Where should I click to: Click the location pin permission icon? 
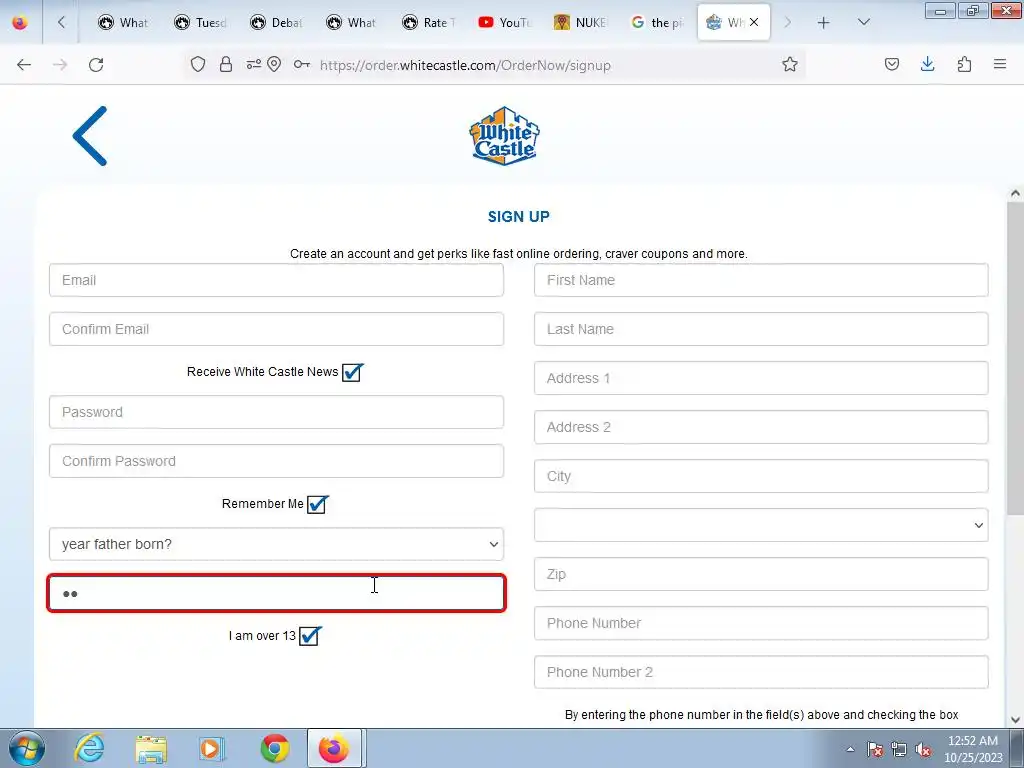[x=274, y=65]
